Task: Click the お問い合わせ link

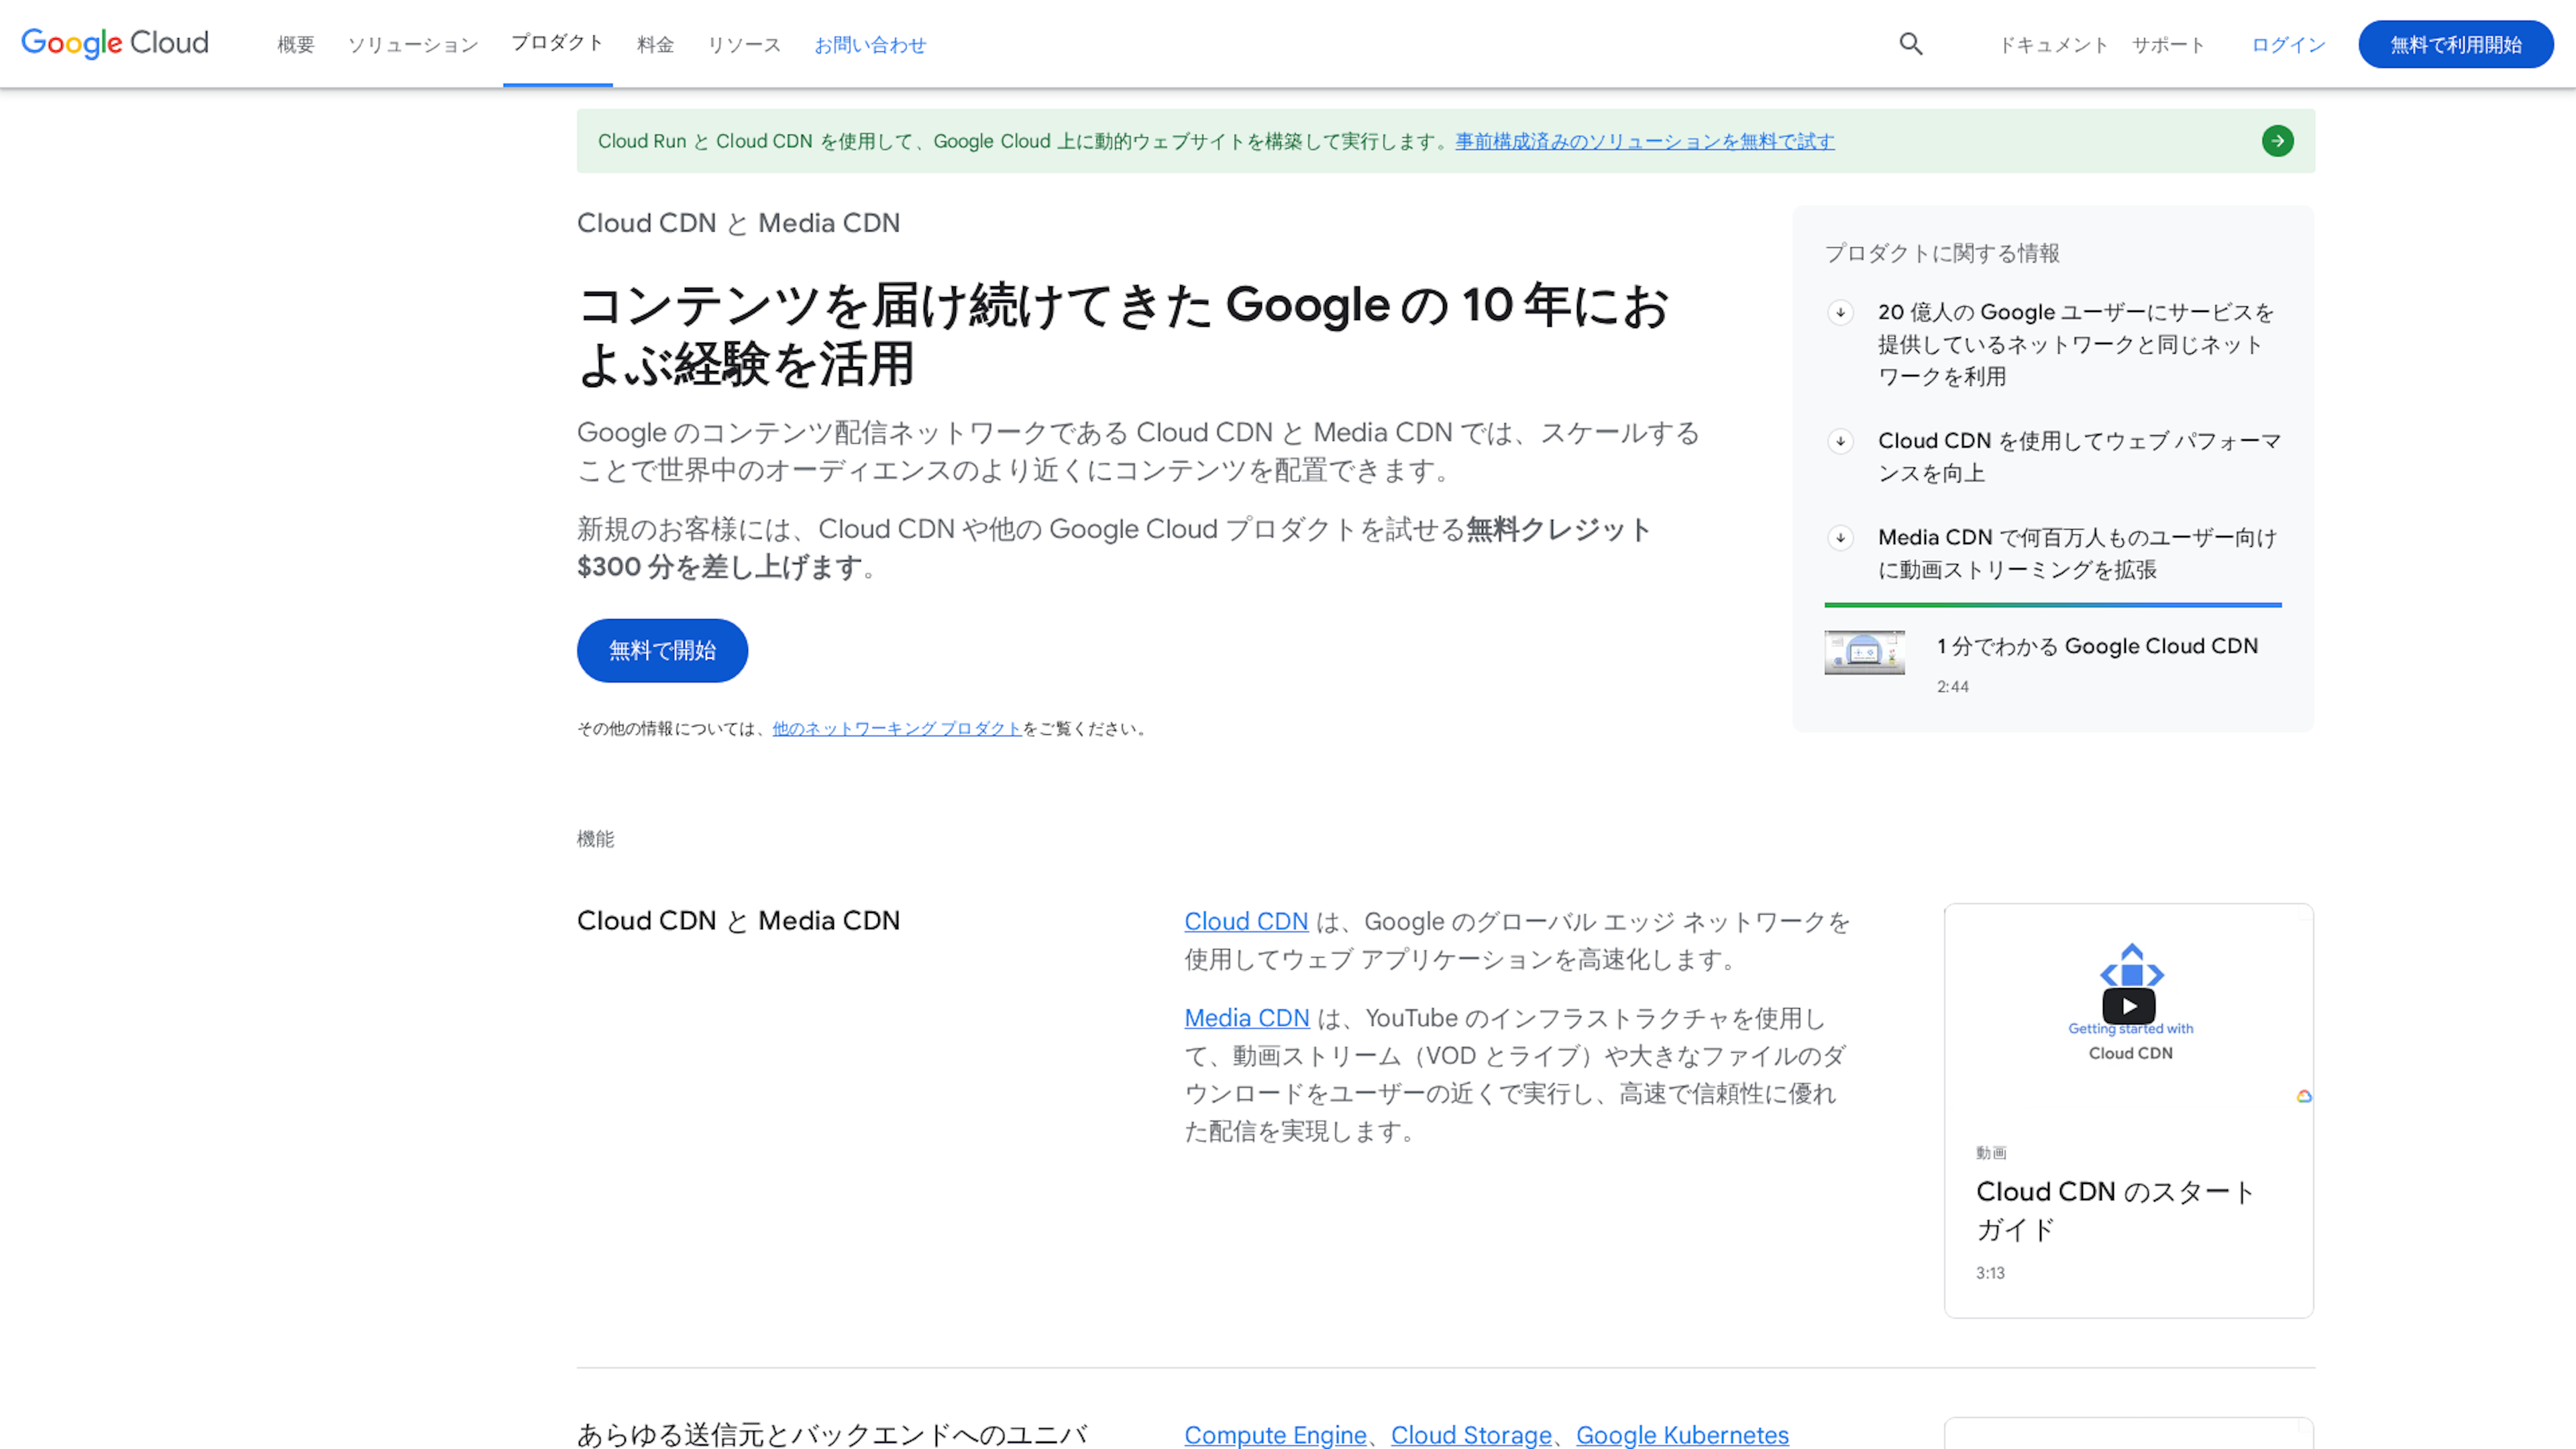Action: [x=870, y=45]
